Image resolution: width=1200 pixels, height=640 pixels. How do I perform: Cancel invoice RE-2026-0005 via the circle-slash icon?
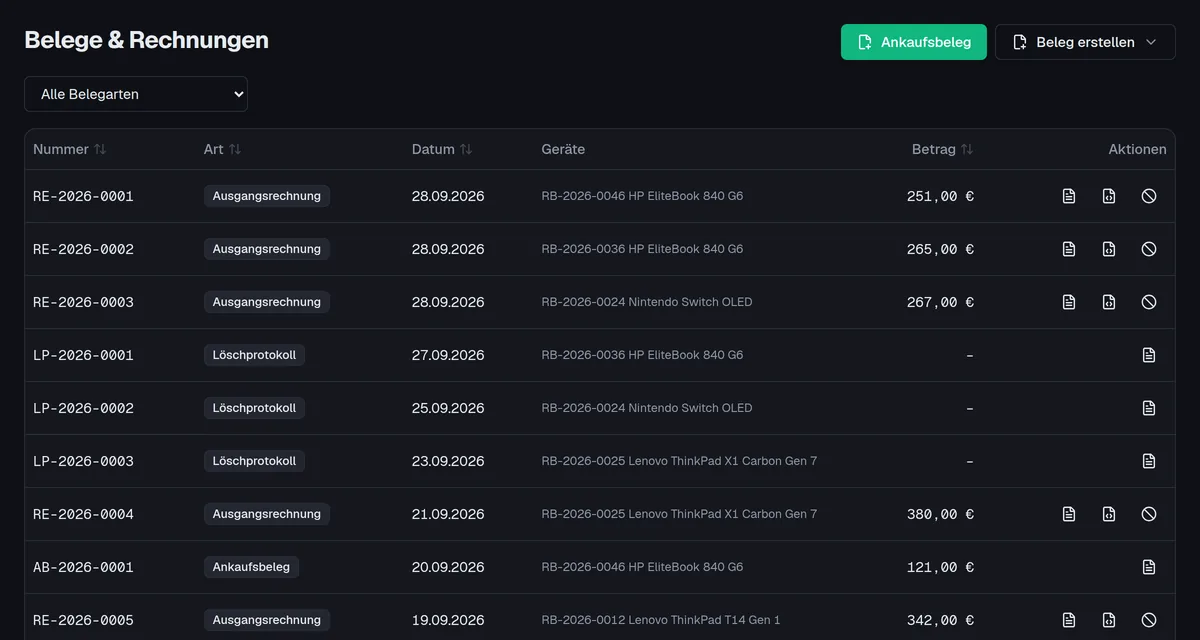click(x=1149, y=620)
